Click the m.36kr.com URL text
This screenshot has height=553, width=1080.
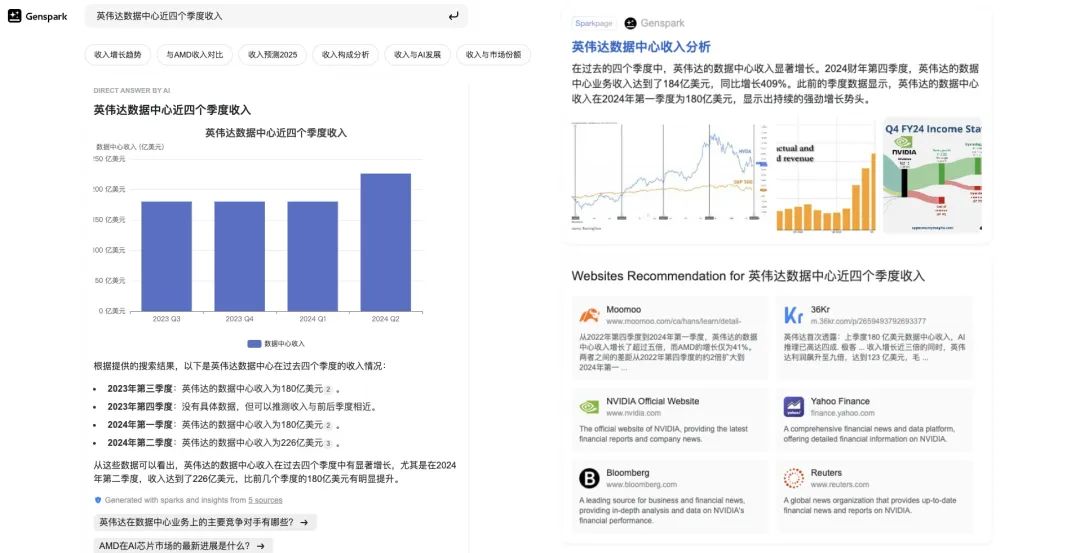pos(868,322)
